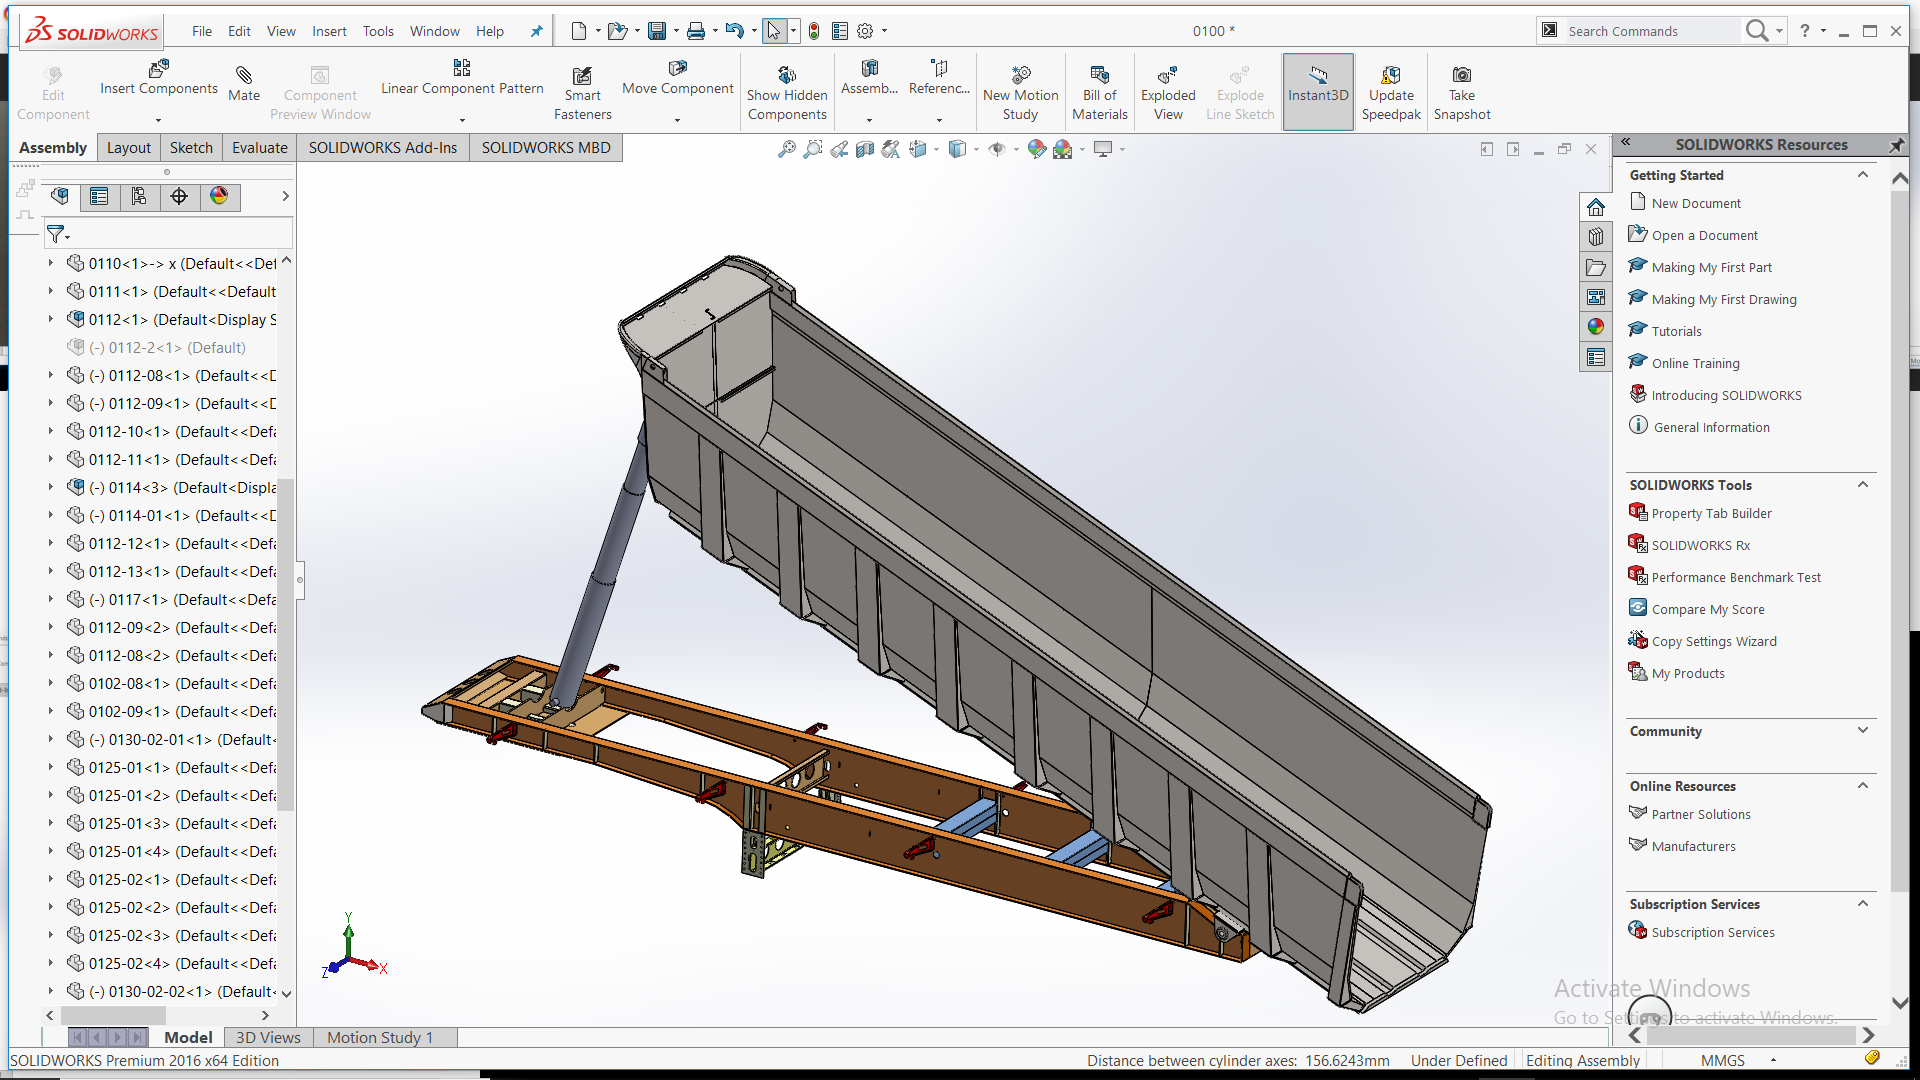Click the DisplayManager color wheel icon
The height and width of the screenshot is (1080, 1920).
click(219, 196)
